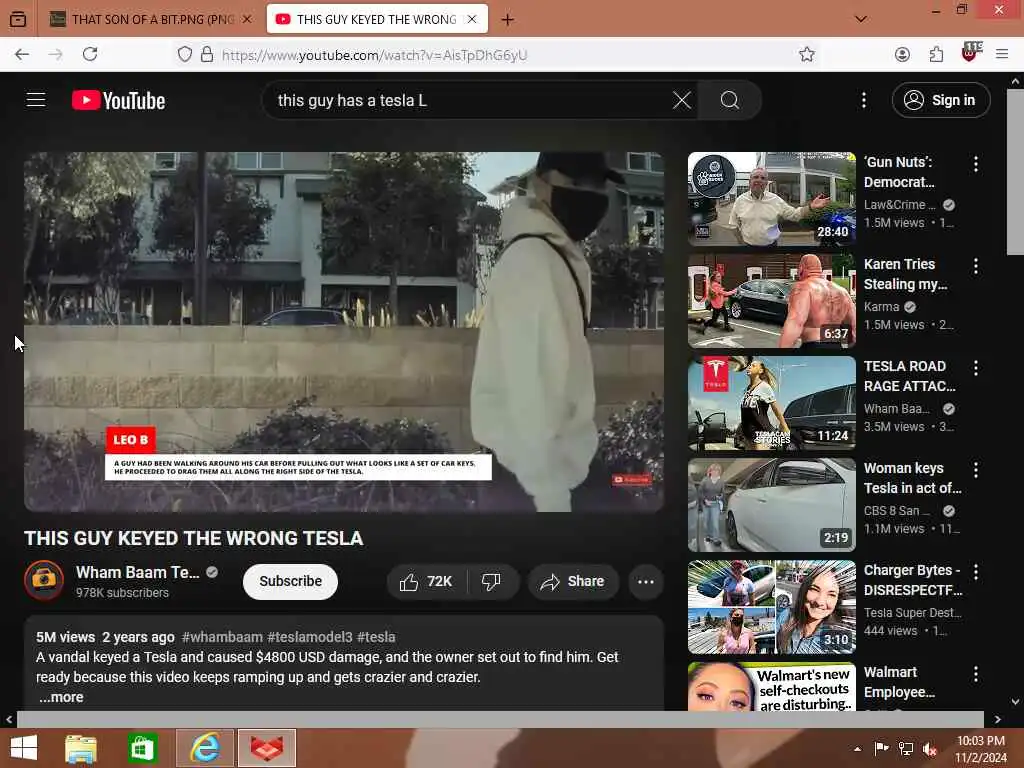
Task: Click the browser forward arrow
Action: tap(56, 54)
